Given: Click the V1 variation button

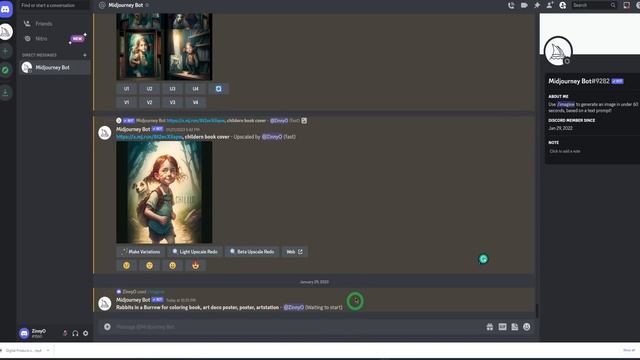Looking at the screenshot, I should point(127,102).
